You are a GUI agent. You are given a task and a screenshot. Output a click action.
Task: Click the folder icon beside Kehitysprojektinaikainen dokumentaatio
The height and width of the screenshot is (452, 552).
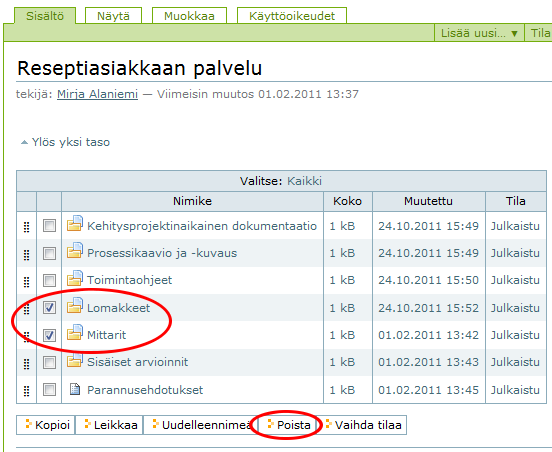75,223
